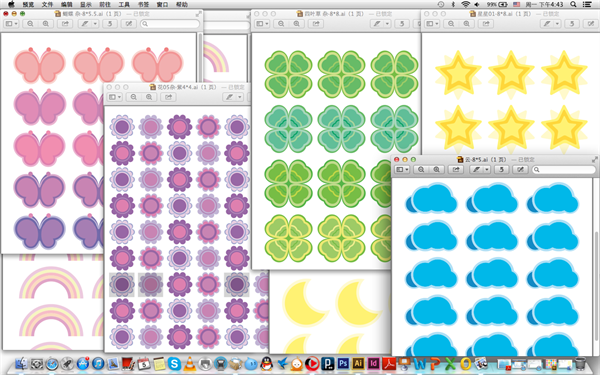Screen dimensions: 600x375
Task: Click the search field in butterfly window
Action: (x=170, y=24)
